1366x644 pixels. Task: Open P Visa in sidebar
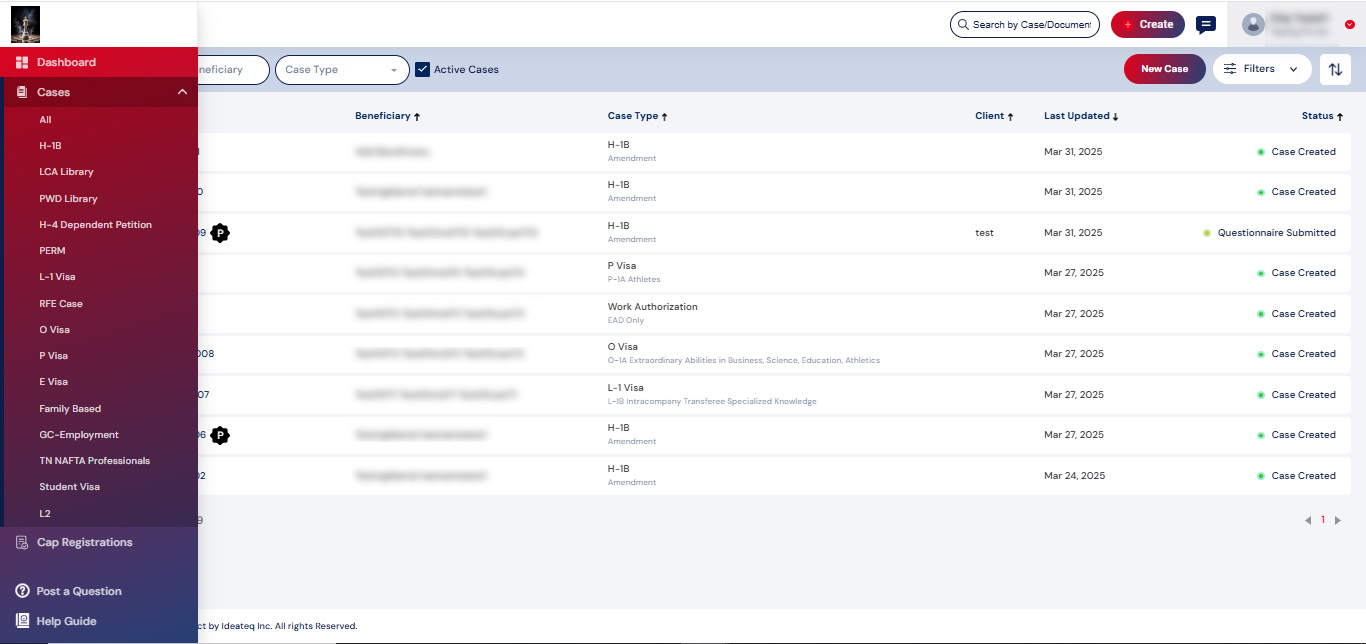coord(53,356)
